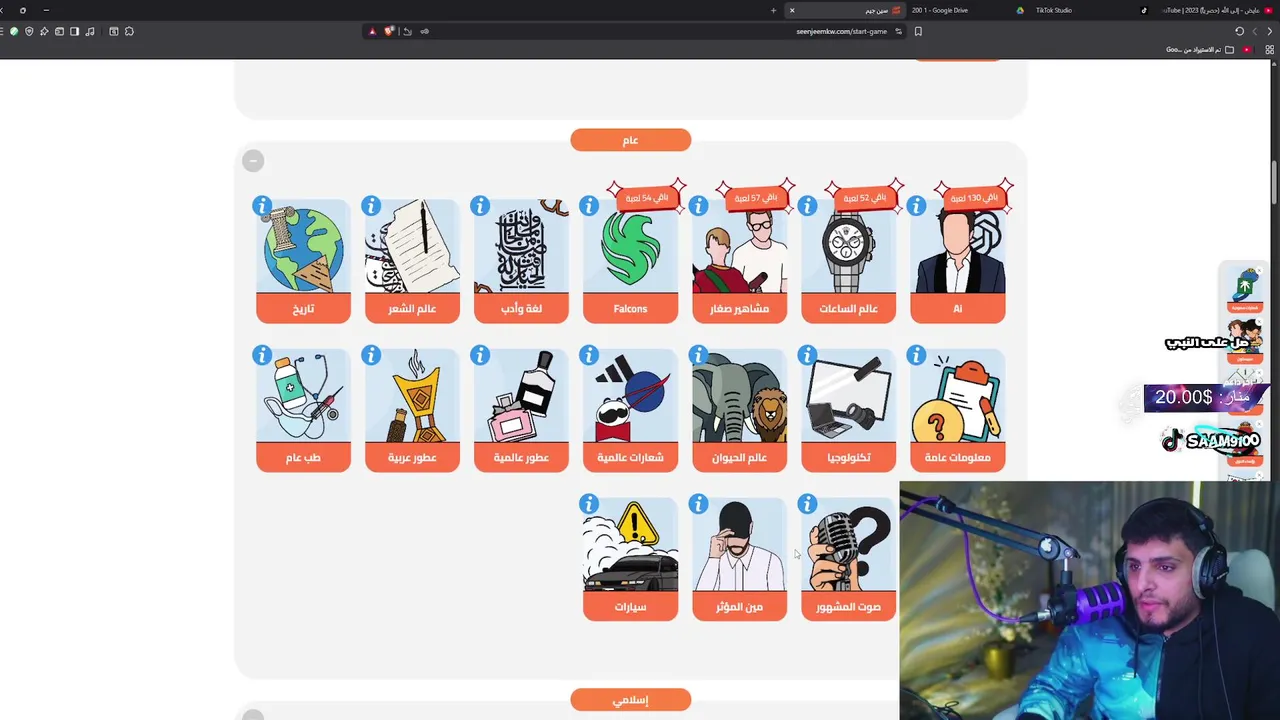Open info icon for Ai category
The image size is (1280, 720).
(916, 206)
